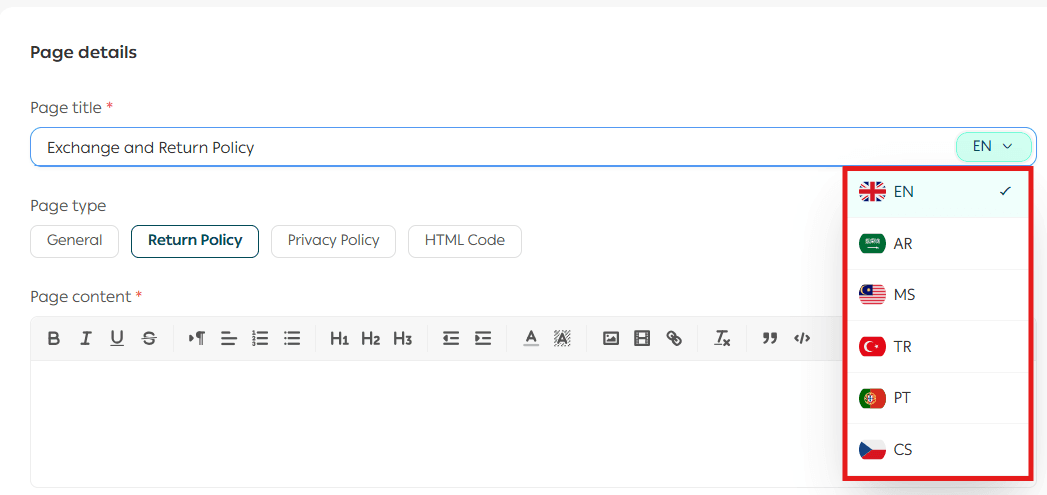This screenshot has width=1047, height=495.
Task: Choose the Privacy Policy page type
Action: click(333, 241)
